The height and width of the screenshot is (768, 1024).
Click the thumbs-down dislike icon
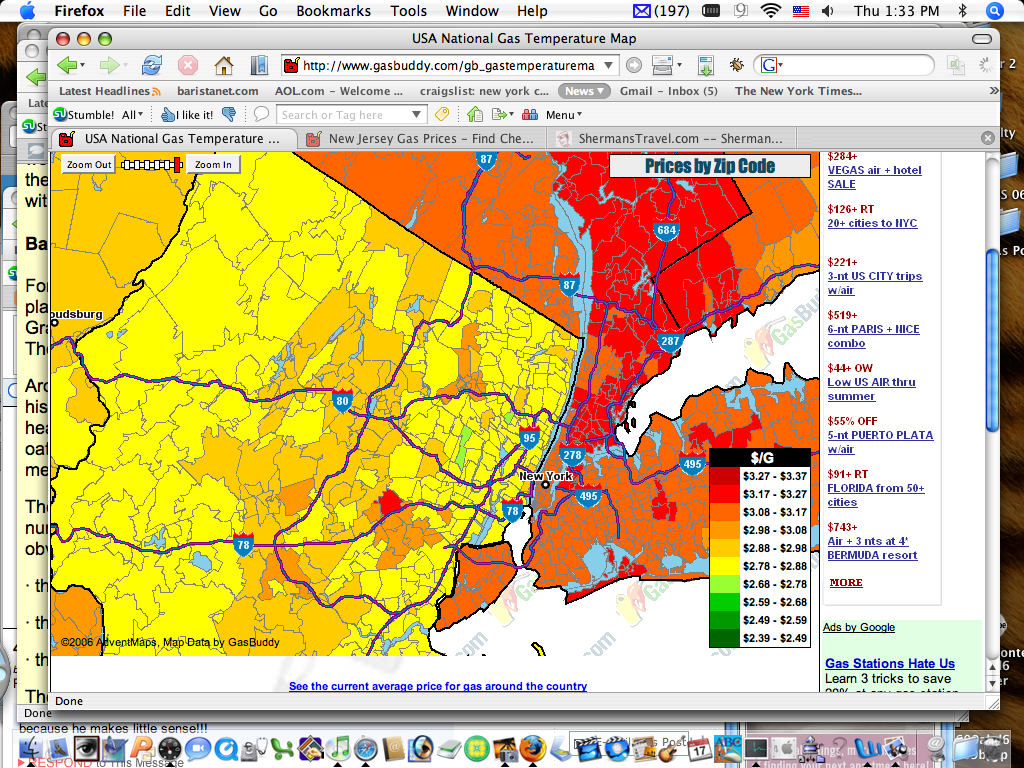pyautogui.click(x=229, y=115)
